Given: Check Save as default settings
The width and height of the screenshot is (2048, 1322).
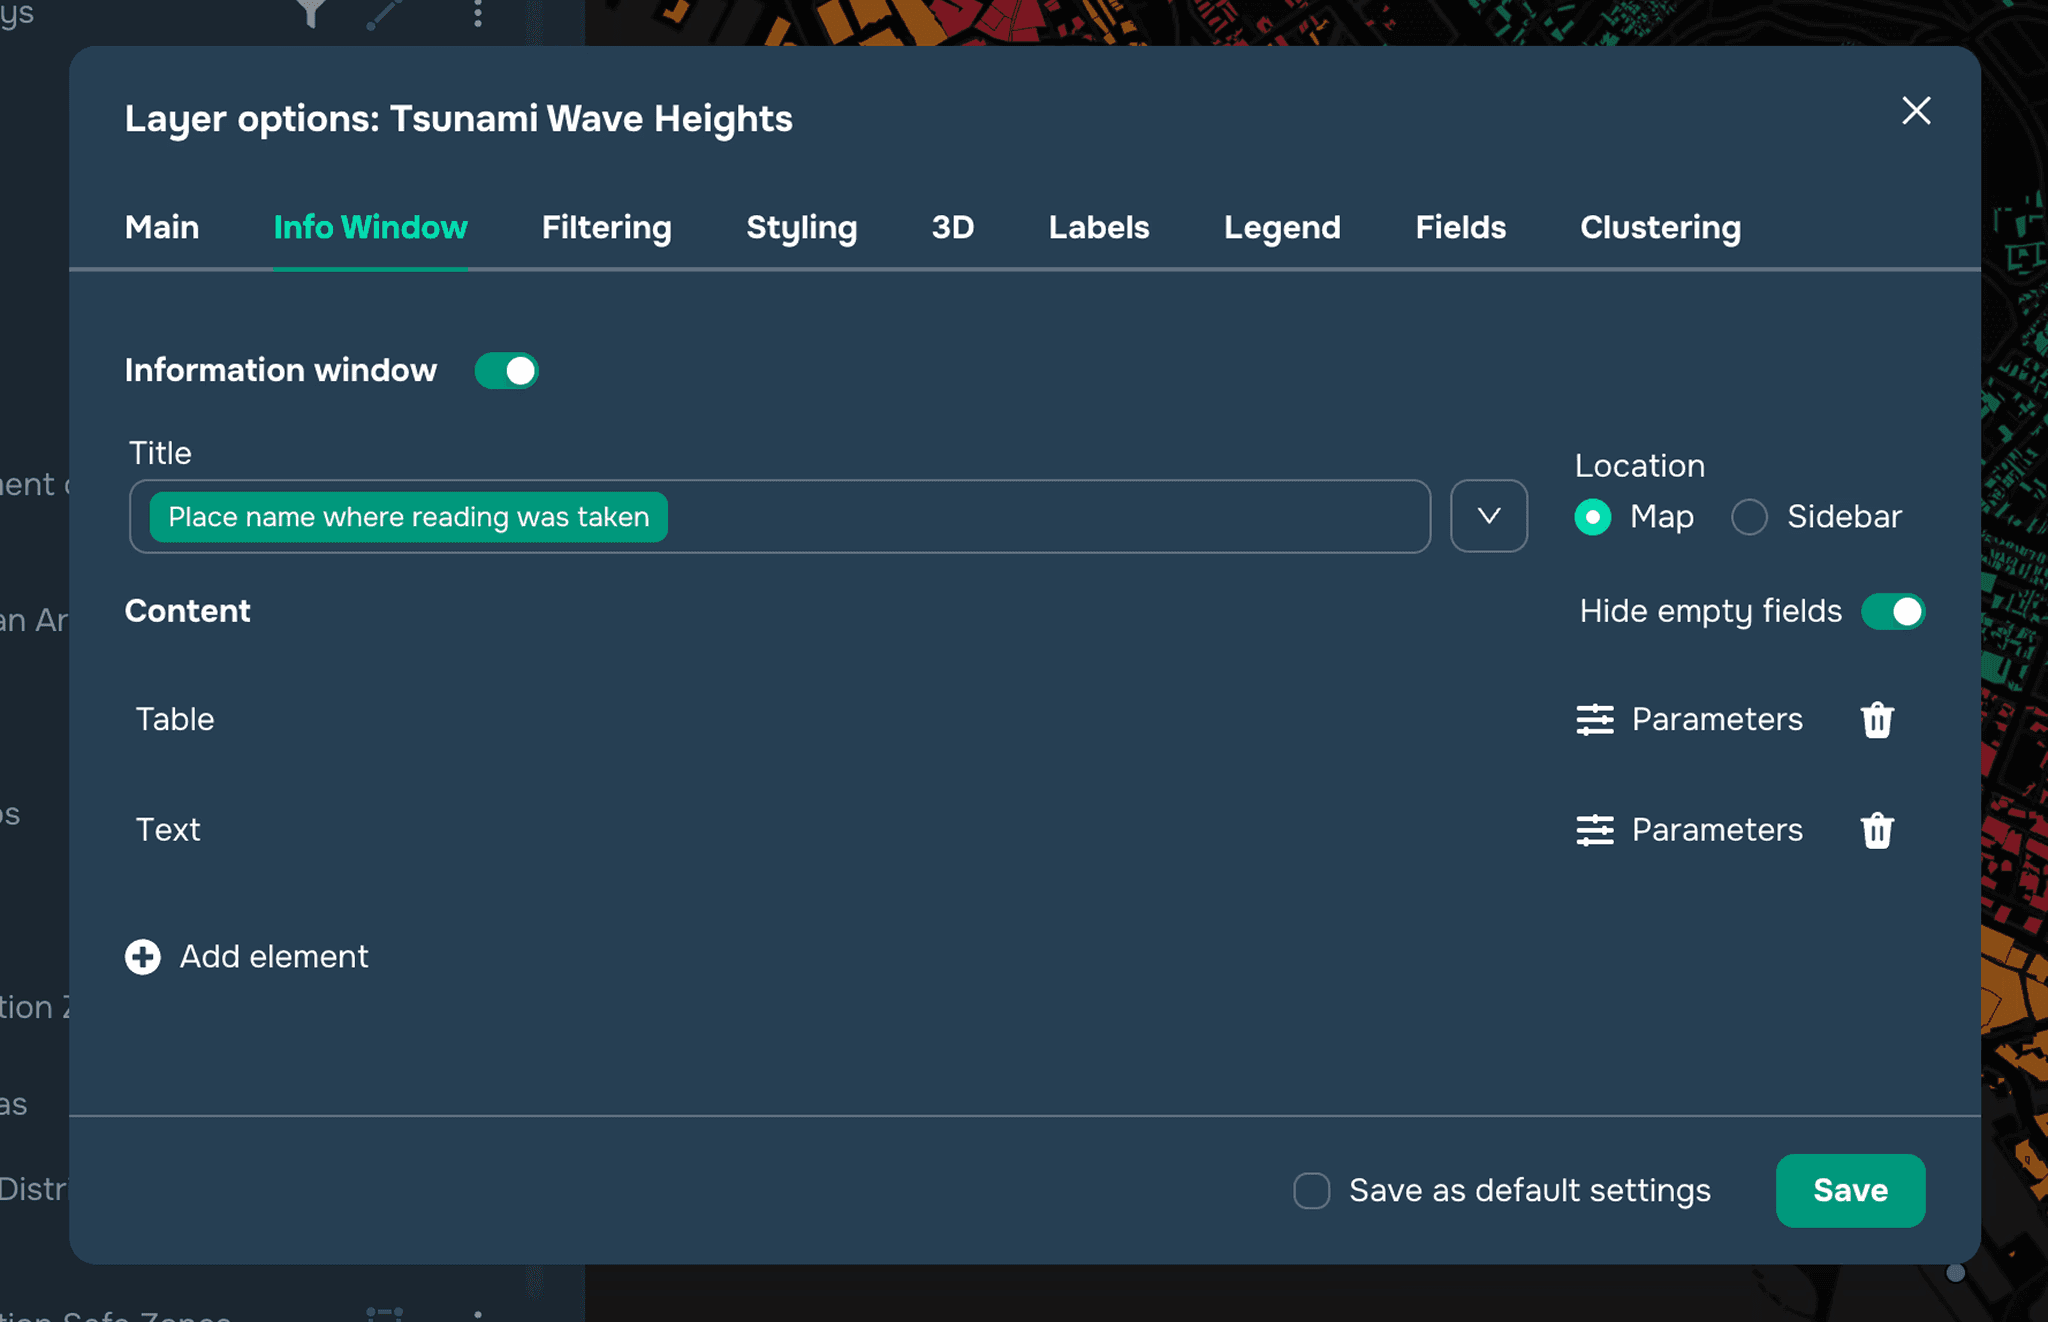Looking at the screenshot, I should click(1311, 1191).
